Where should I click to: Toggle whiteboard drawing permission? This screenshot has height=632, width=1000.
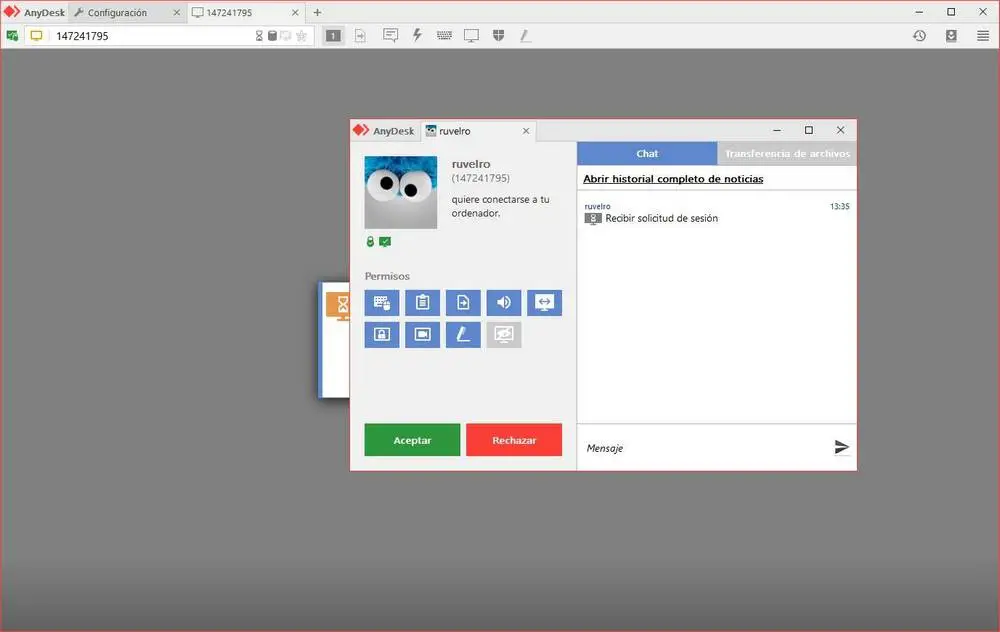pyautogui.click(x=463, y=335)
